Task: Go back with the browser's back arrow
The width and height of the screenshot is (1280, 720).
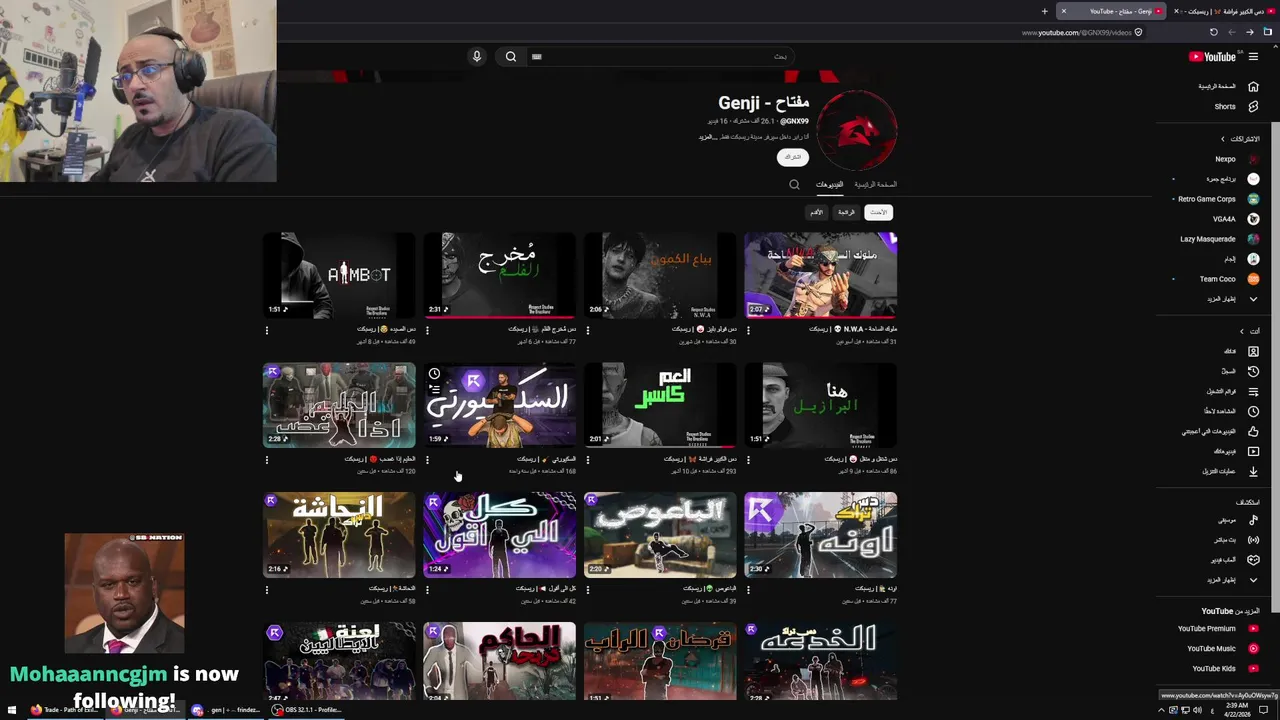Action: (x=1249, y=32)
